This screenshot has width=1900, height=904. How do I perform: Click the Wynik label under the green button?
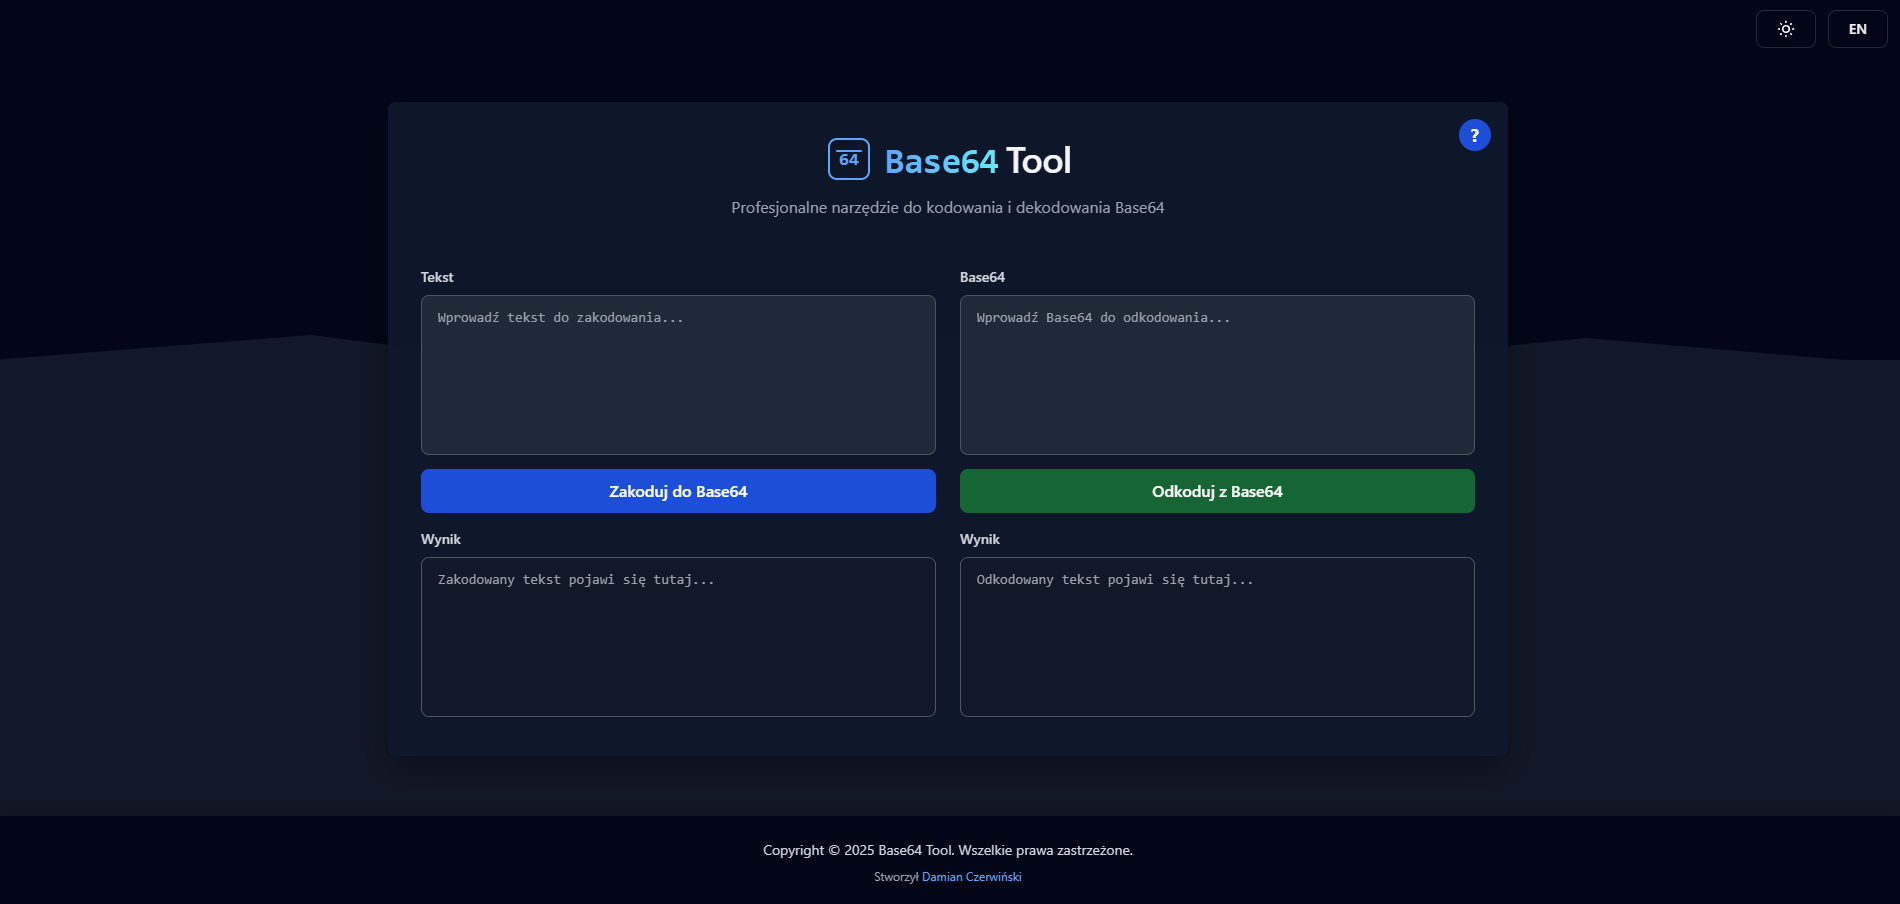[980, 539]
